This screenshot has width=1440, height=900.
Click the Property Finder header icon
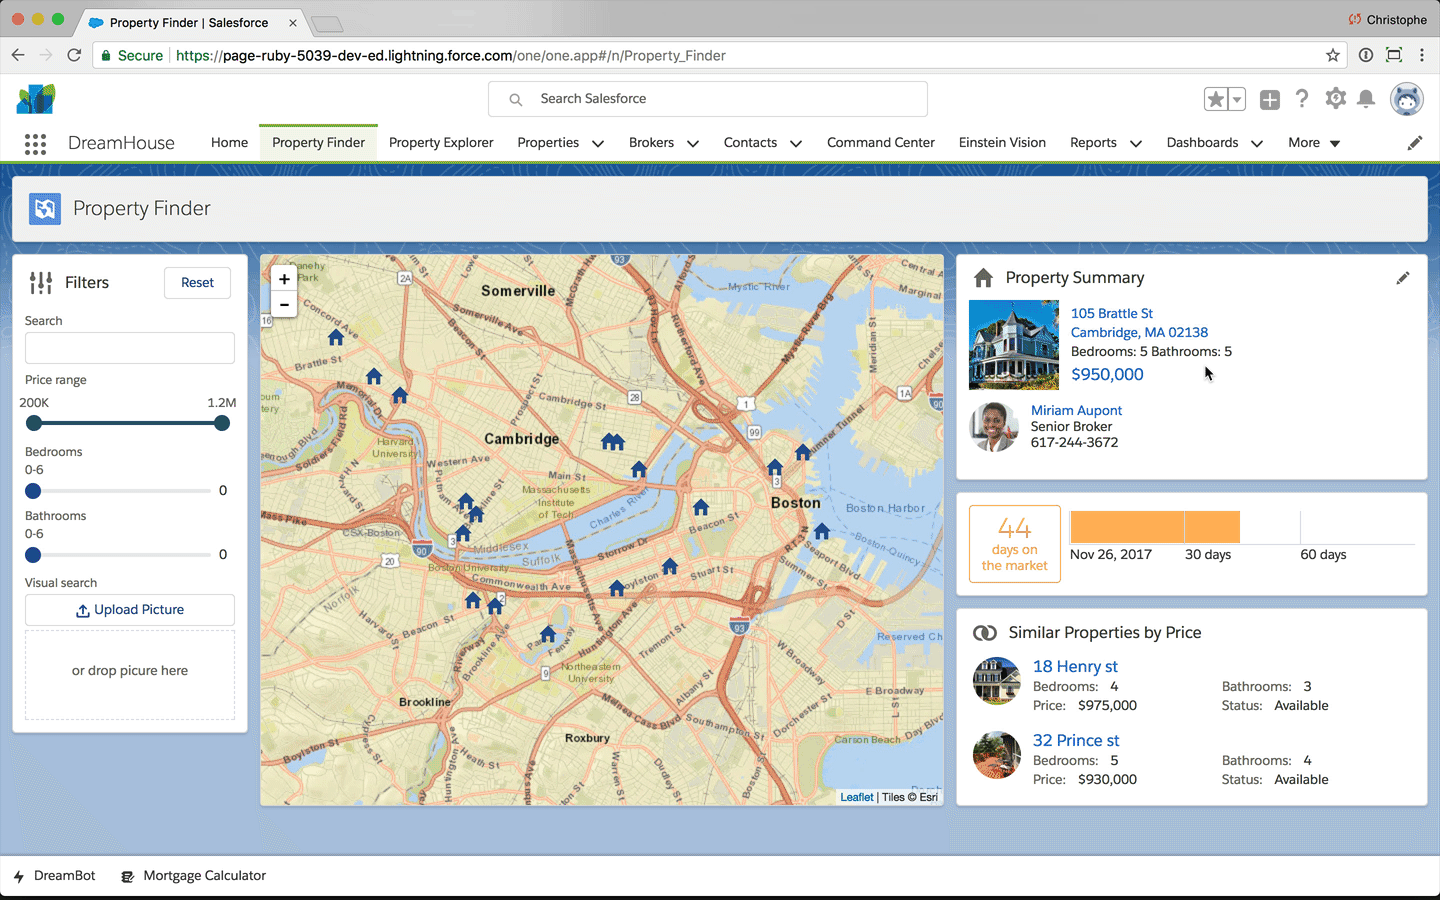[x=45, y=208]
